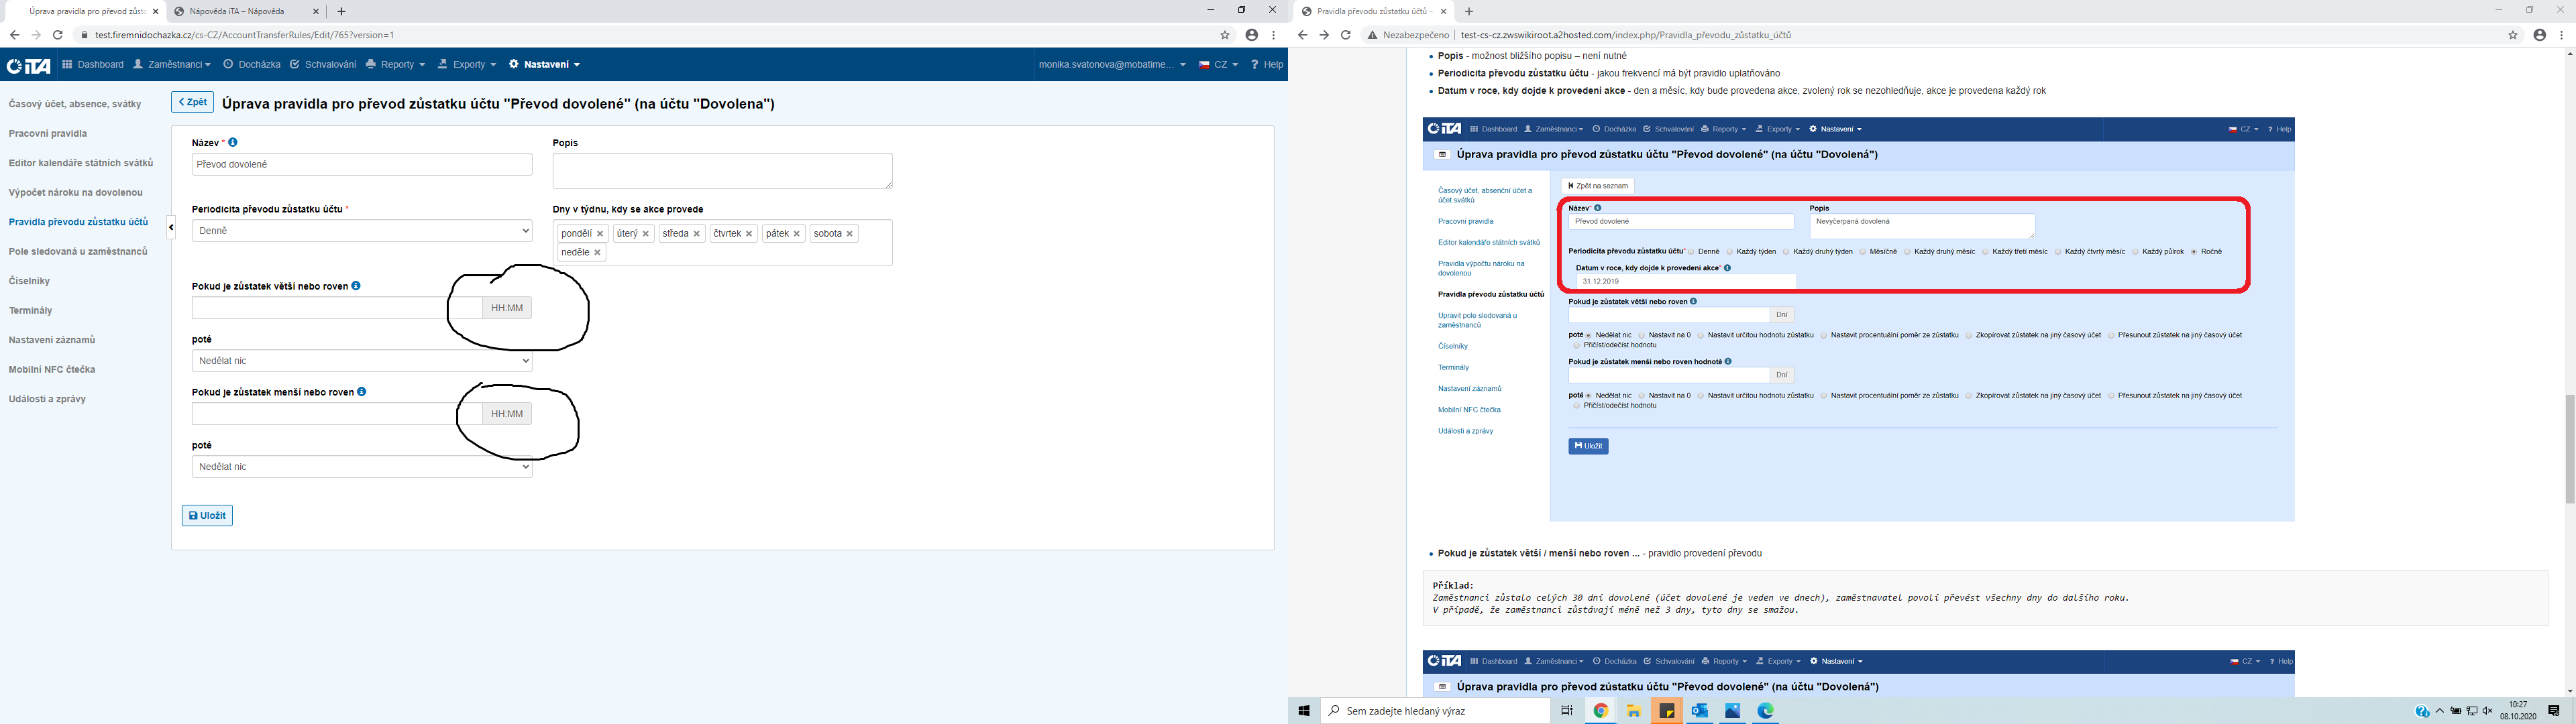2576x724 pixels.
Task: Go back with the Zpět button
Action: 192,102
